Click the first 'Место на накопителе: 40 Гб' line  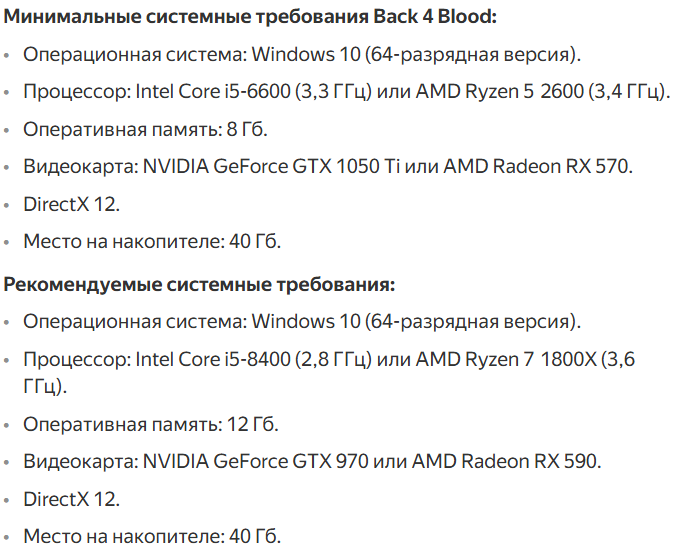(152, 241)
